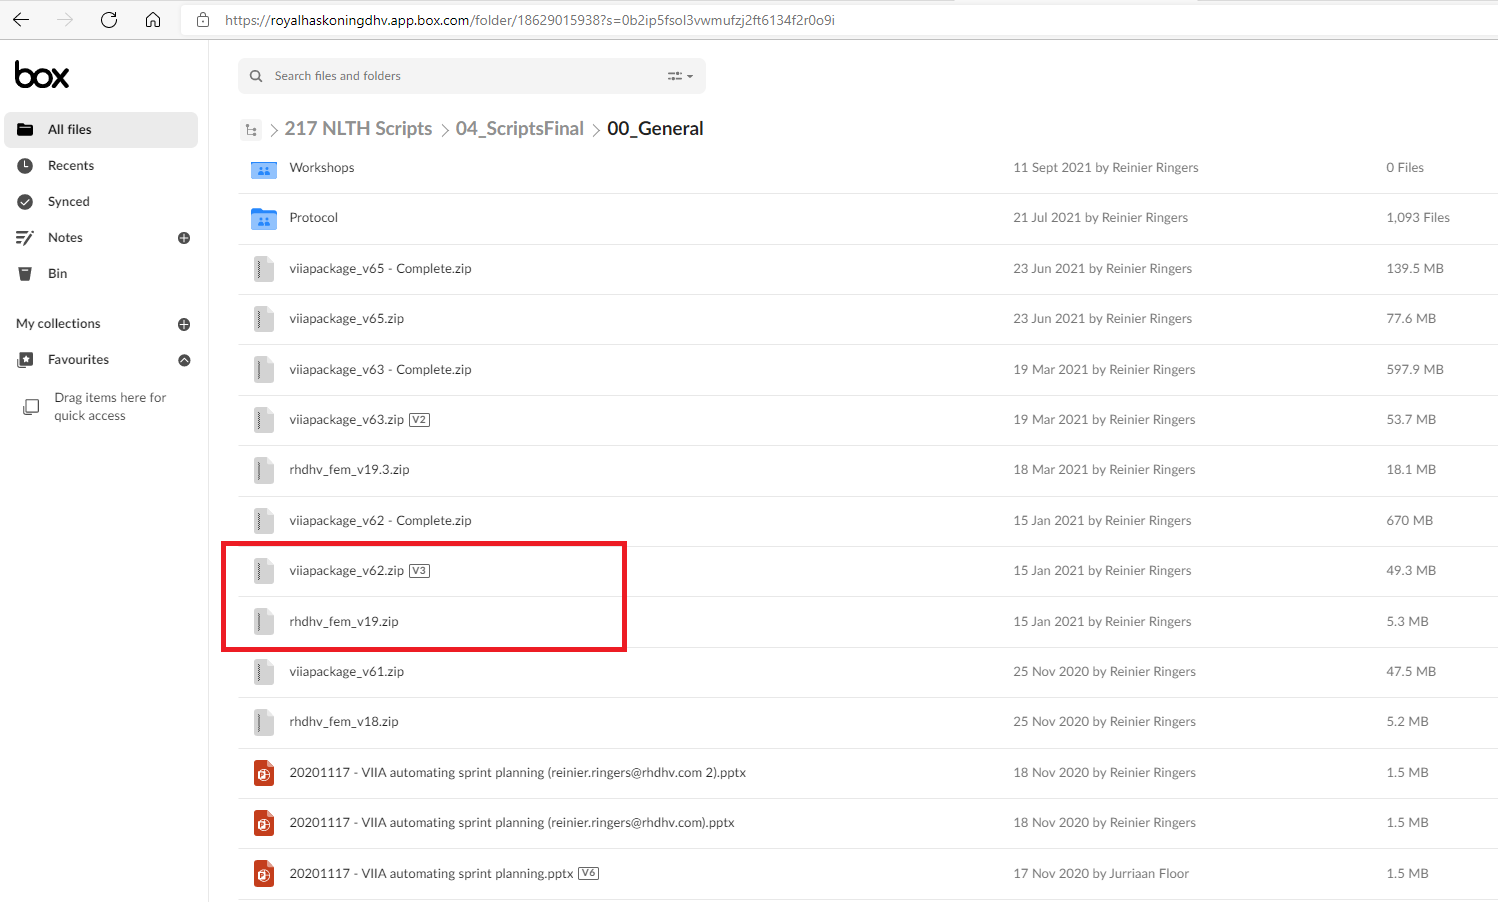Open Favourites collection in the sidebar
This screenshot has width=1498, height=902.
78,360
